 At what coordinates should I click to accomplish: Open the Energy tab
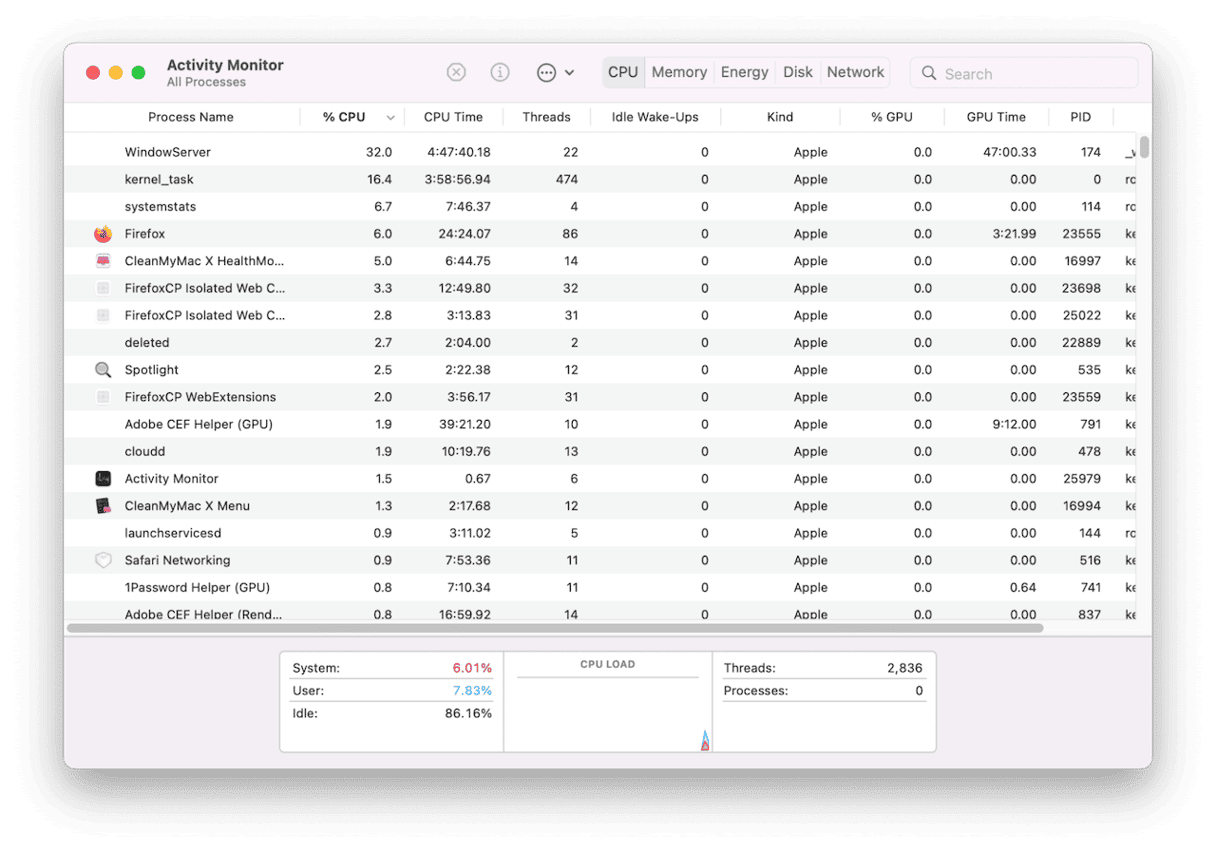pyautogui.click(x=745, y=72)
